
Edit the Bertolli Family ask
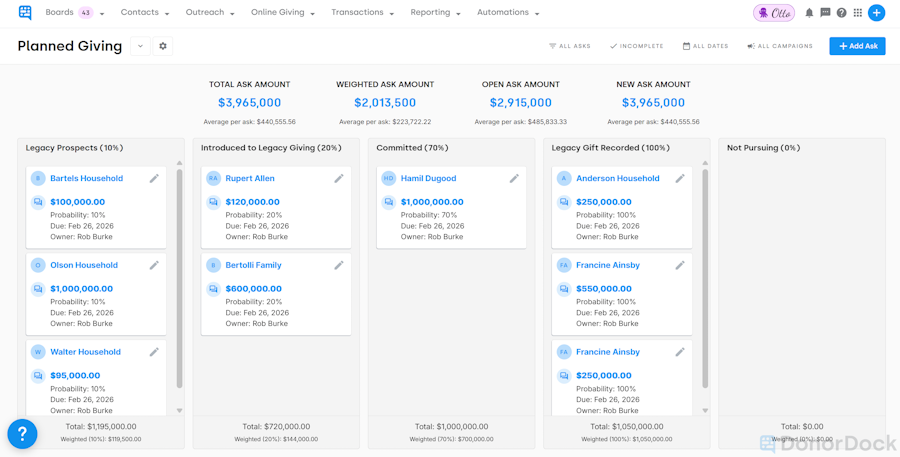pyautogui.click(x=339, y=265)
